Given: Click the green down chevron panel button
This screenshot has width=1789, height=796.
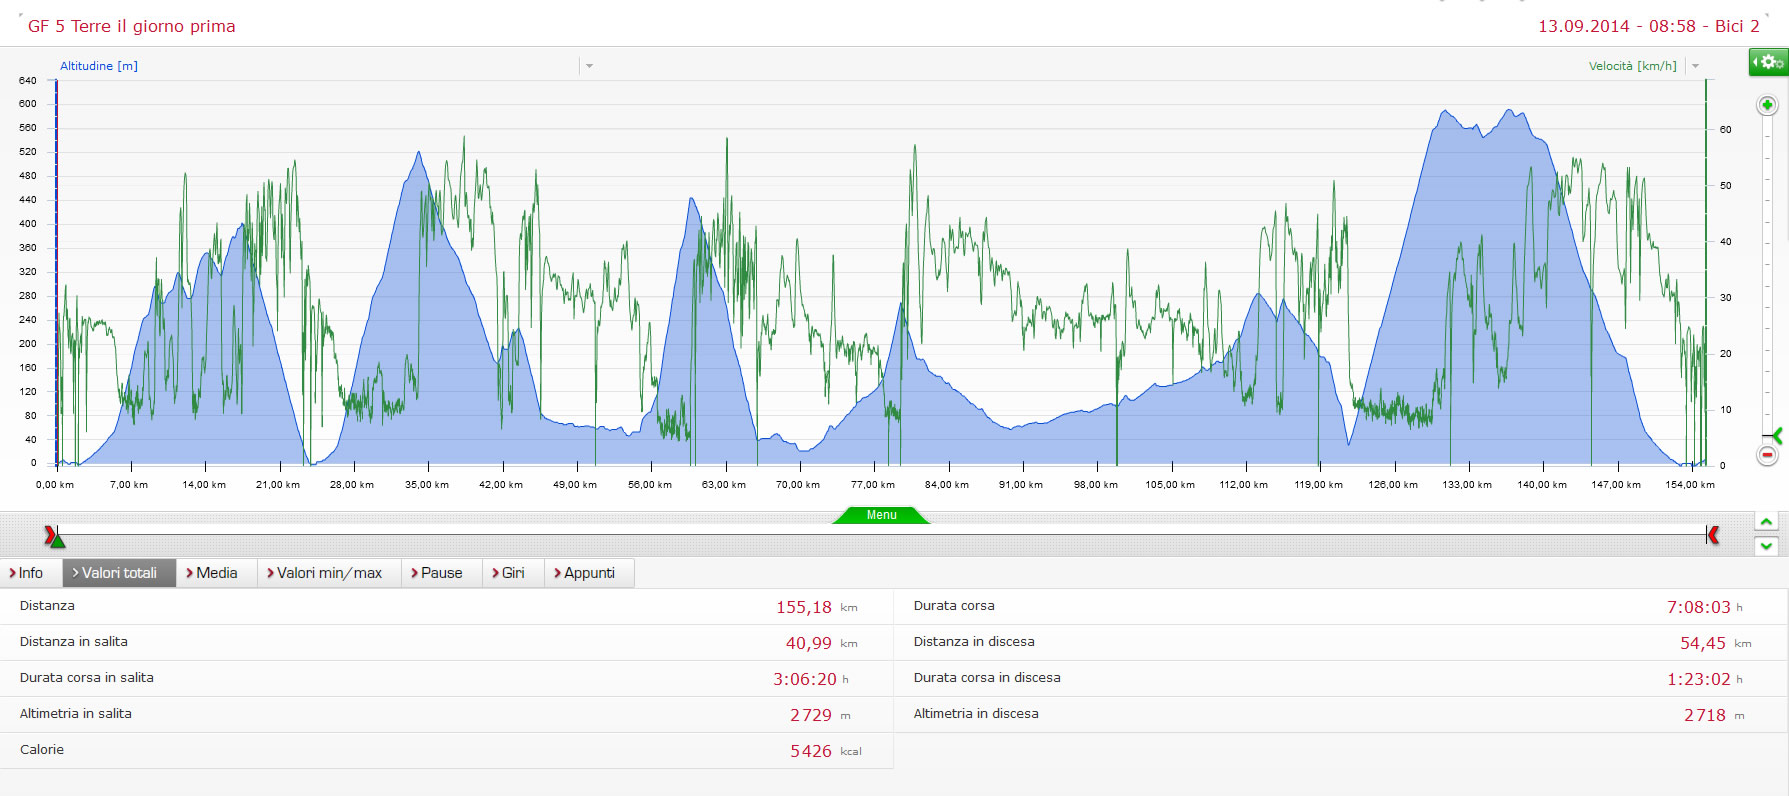Looking at the screenshot, I should [1766, 546].
